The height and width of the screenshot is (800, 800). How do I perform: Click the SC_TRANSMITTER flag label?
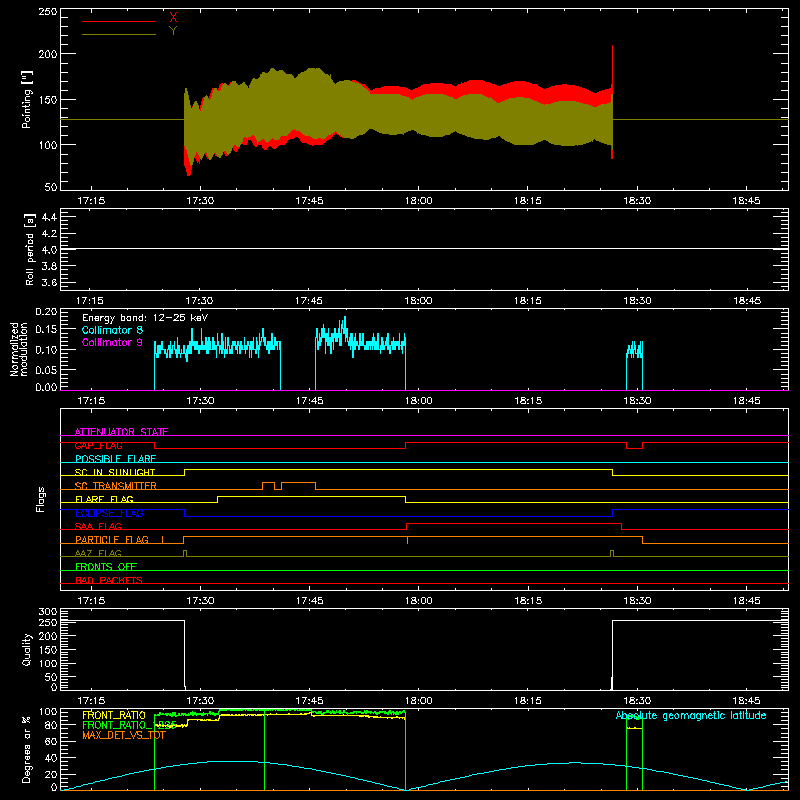[x=116, y=486]
